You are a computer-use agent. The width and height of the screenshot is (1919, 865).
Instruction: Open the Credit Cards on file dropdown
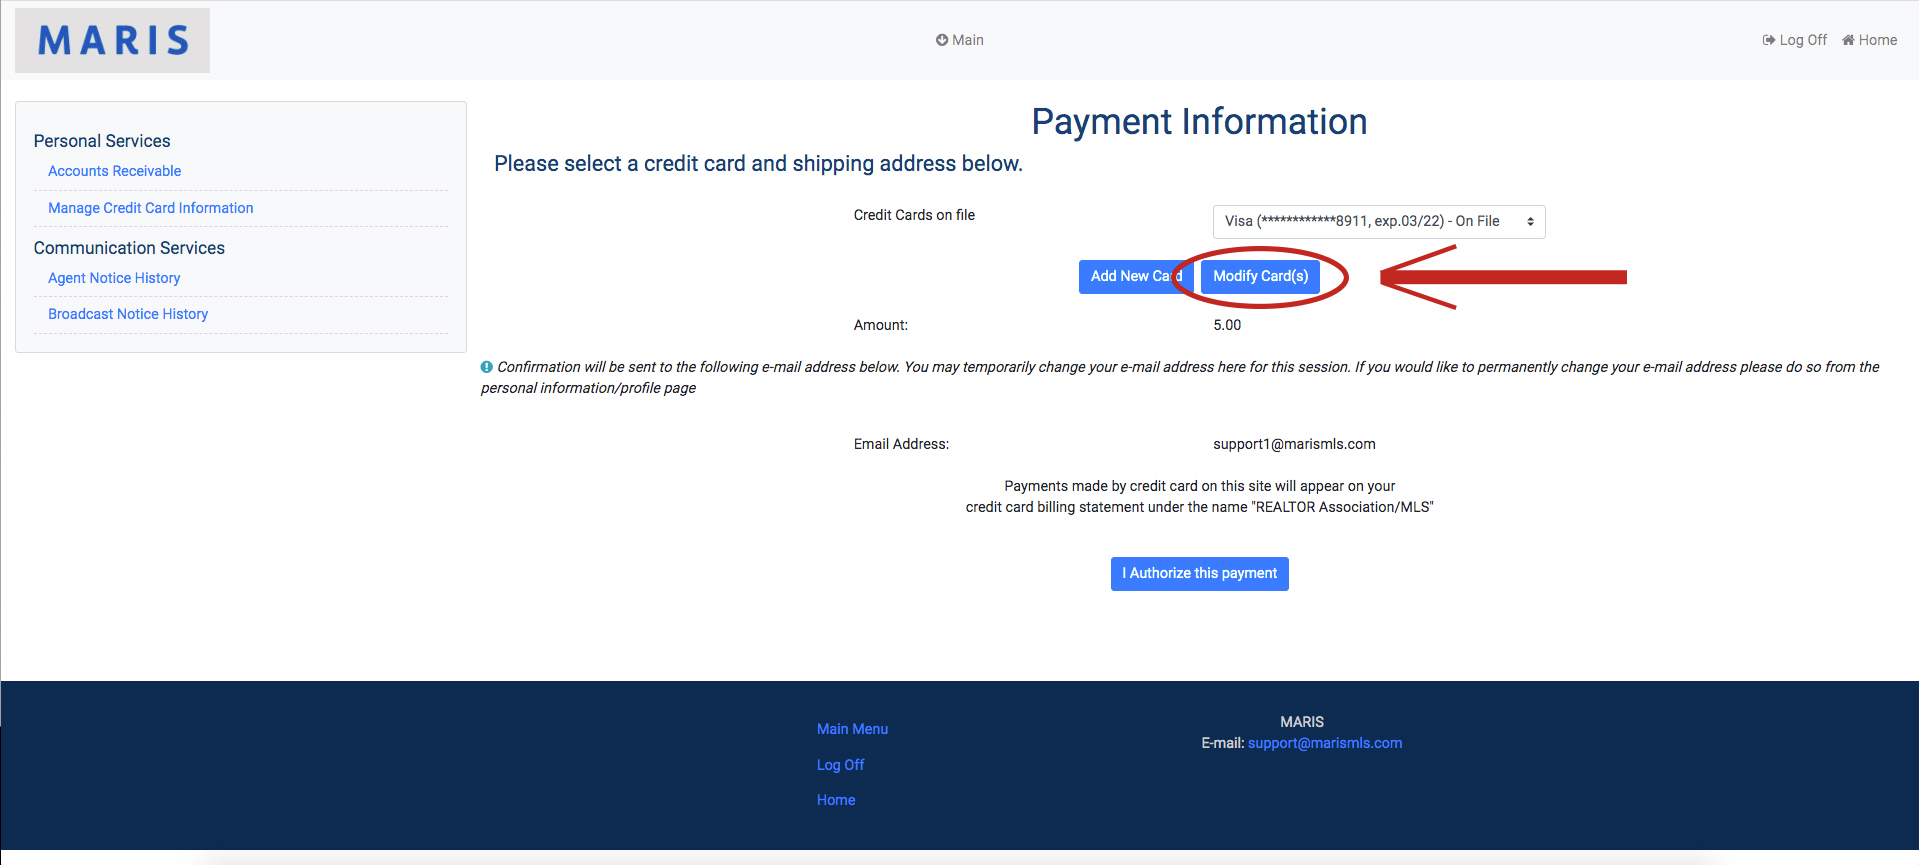pyautogui.click(x=1378, y=222)
